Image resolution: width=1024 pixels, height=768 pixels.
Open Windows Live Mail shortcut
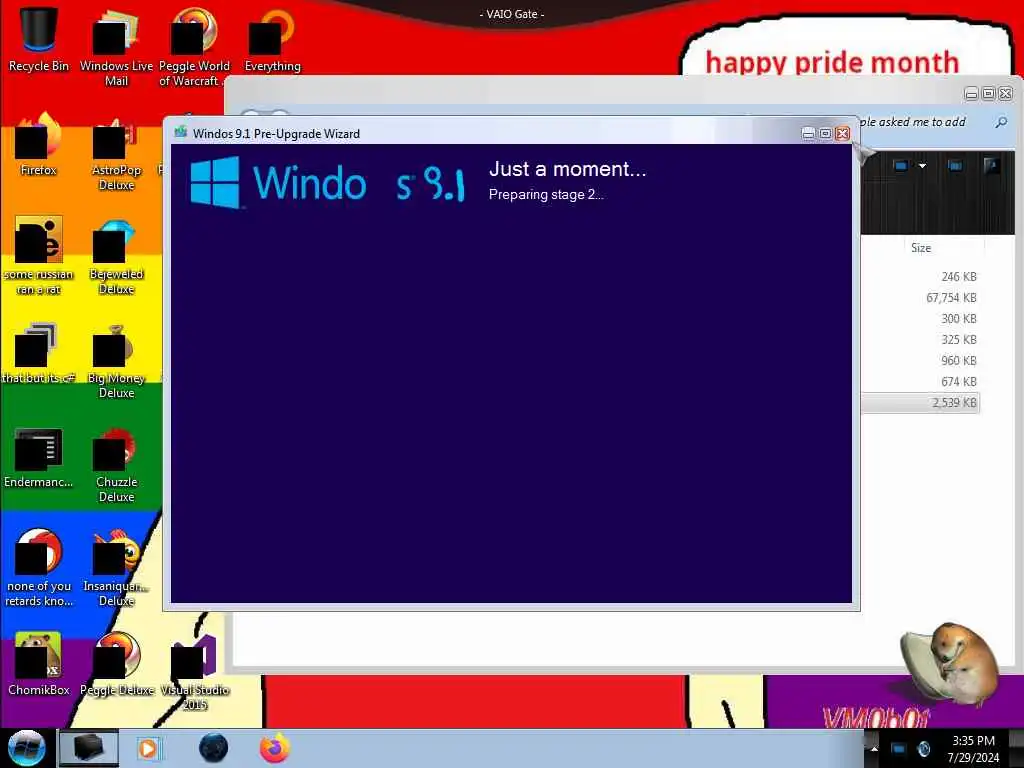tap(116, 46)
